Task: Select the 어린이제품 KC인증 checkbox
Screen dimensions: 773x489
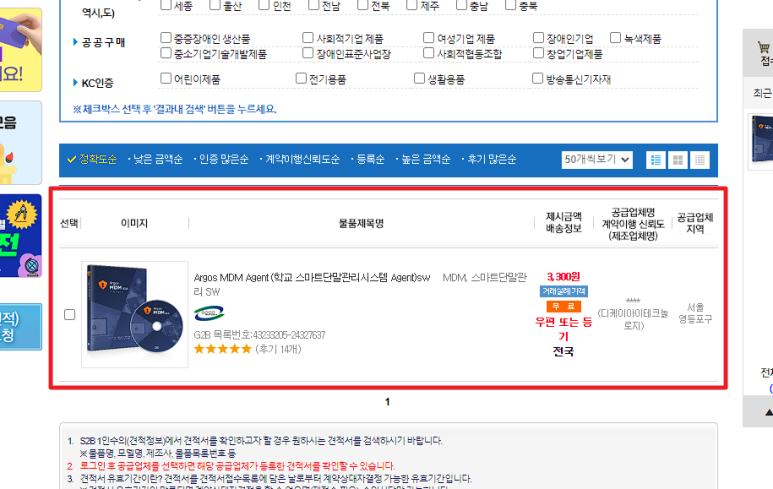Action: click(x=166, y=78)
